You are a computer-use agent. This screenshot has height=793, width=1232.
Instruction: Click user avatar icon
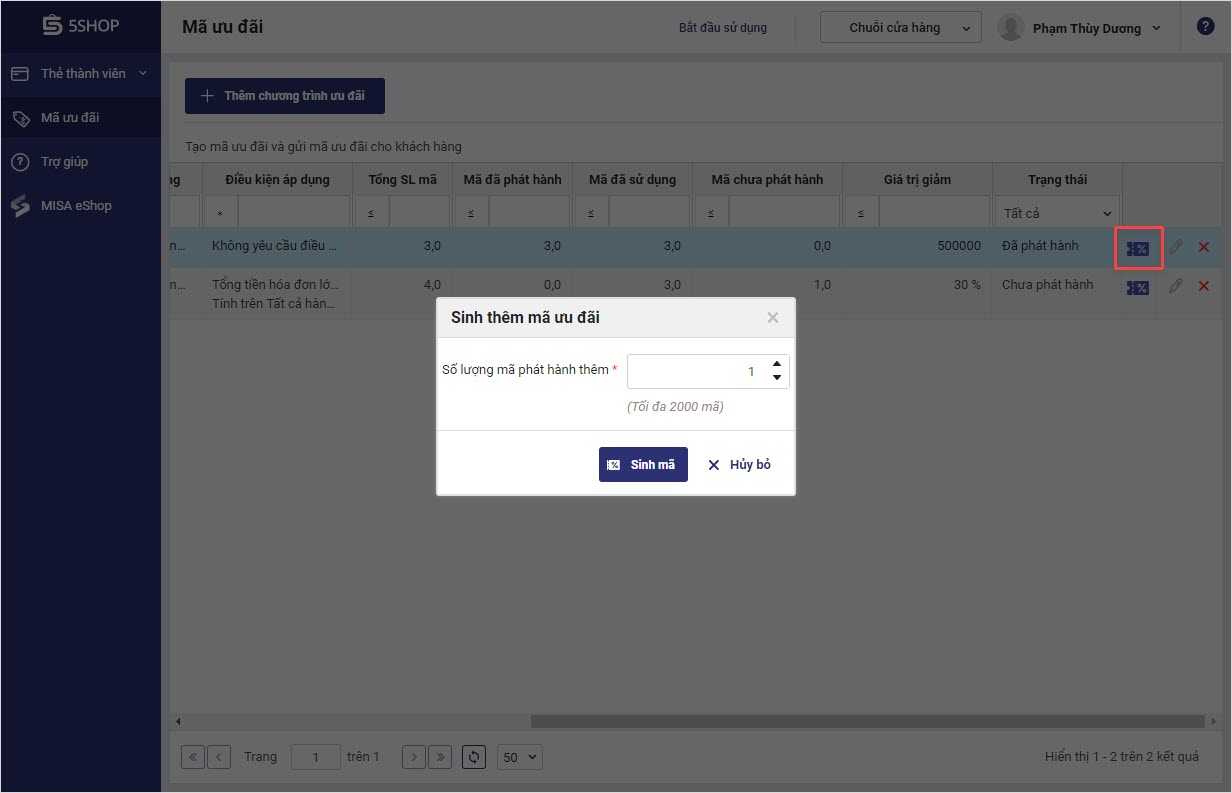tap(1011, 28)
